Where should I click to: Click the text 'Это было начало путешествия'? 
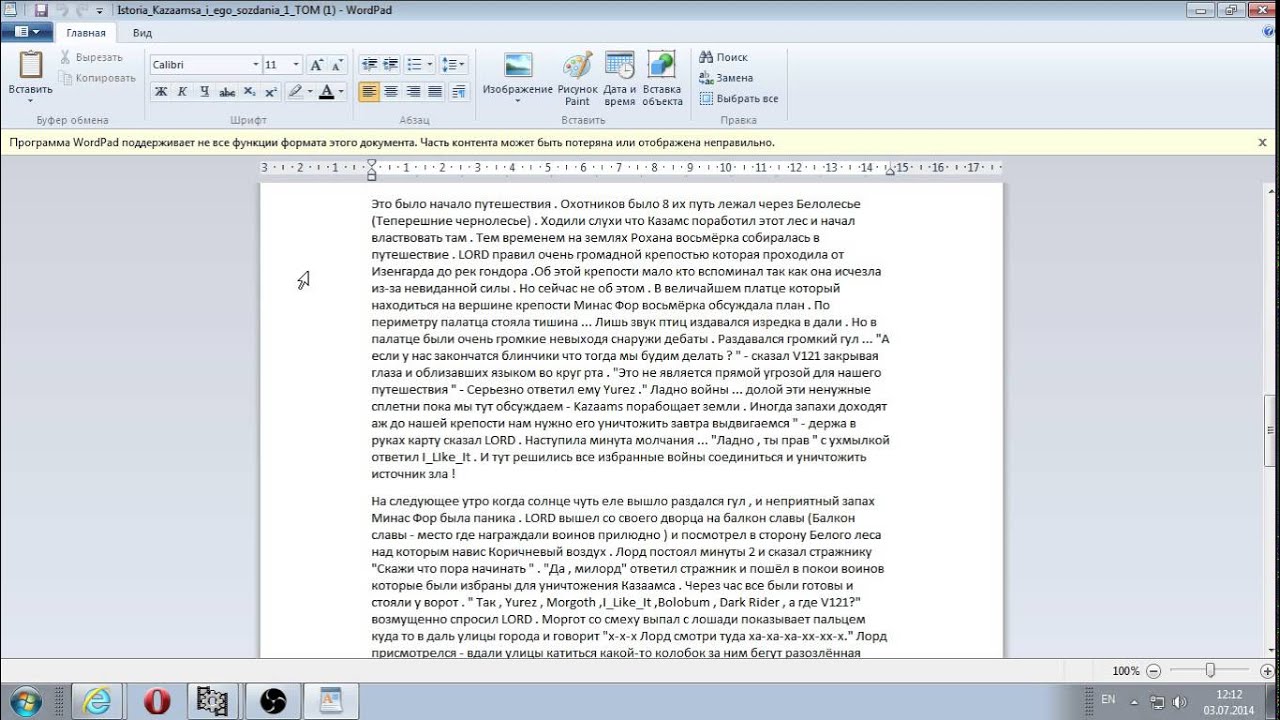tap(461, 204)
